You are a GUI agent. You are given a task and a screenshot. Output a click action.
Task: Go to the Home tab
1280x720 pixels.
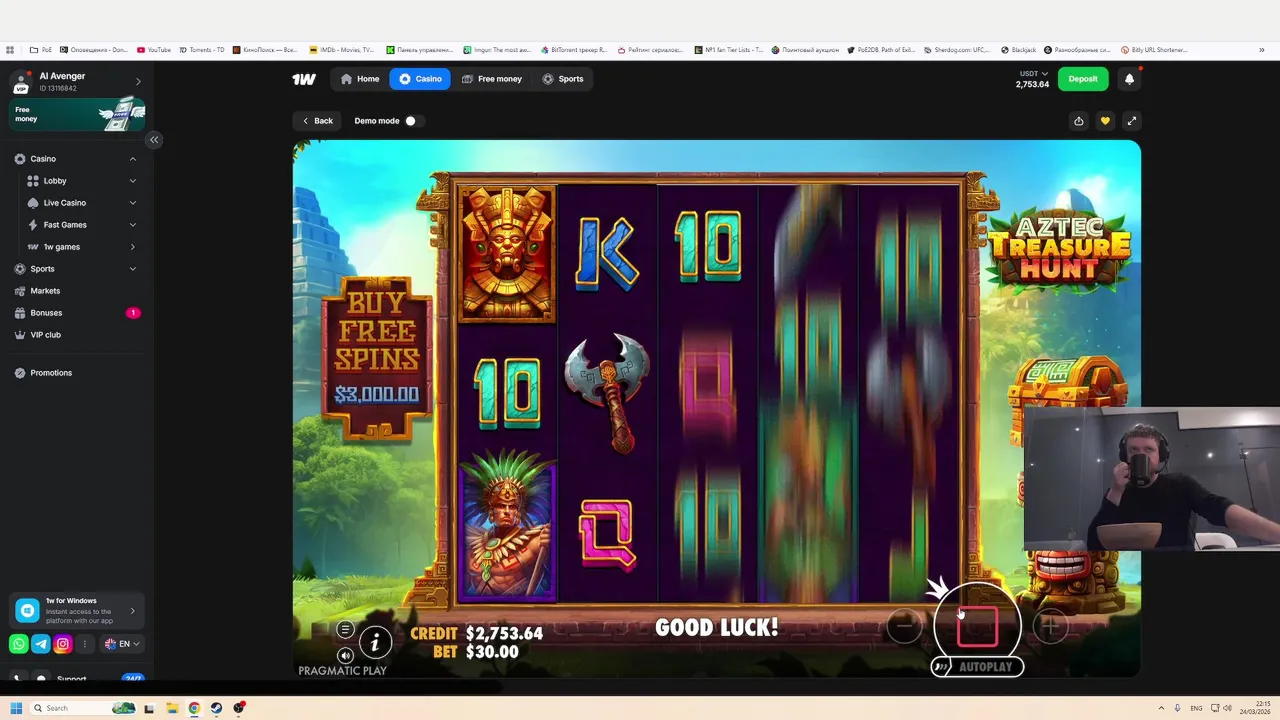coord(360,79)
